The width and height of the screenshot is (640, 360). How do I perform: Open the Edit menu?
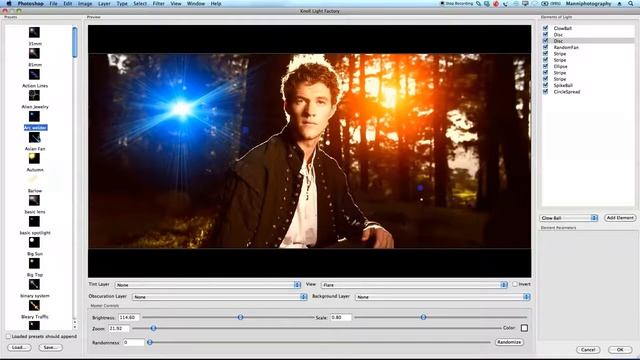point(68,3)
